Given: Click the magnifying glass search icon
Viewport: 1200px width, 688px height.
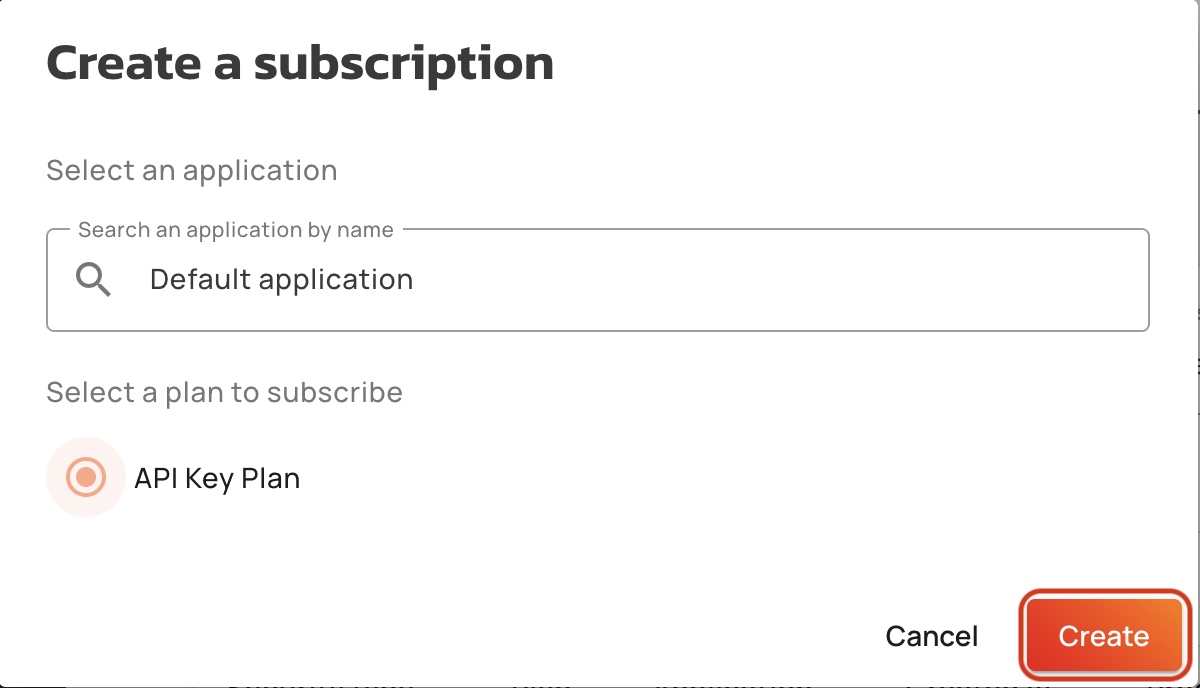Looking at the screenshot, I should pos(93,280).
